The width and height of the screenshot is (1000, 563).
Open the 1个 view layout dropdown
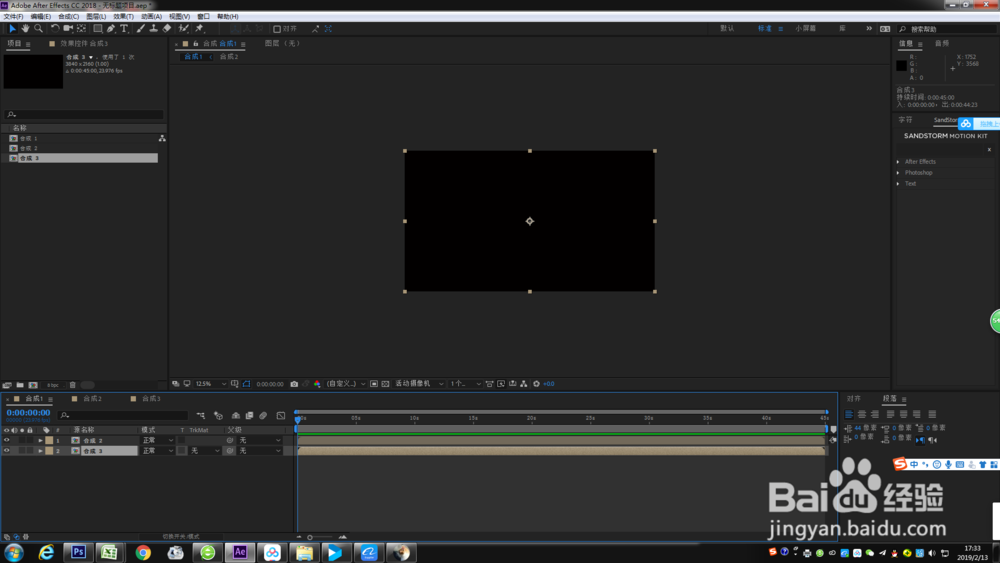465,384
